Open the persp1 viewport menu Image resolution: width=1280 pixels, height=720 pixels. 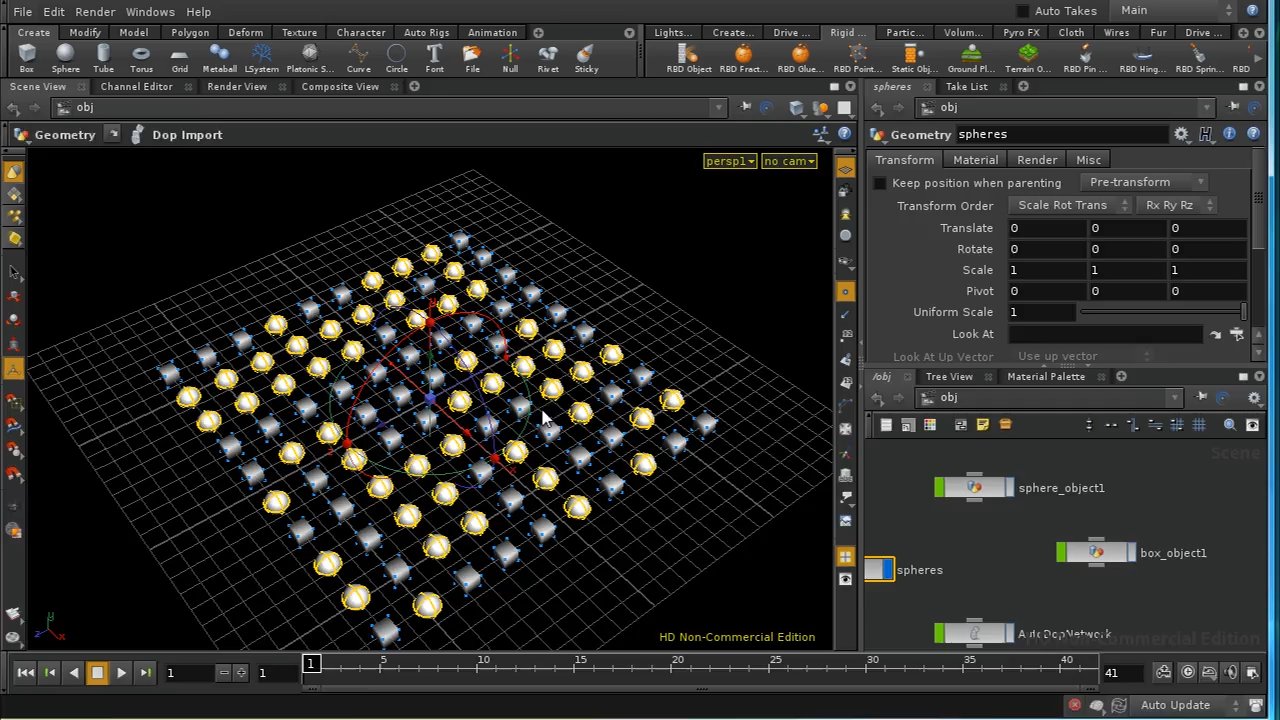coord(729,161)
